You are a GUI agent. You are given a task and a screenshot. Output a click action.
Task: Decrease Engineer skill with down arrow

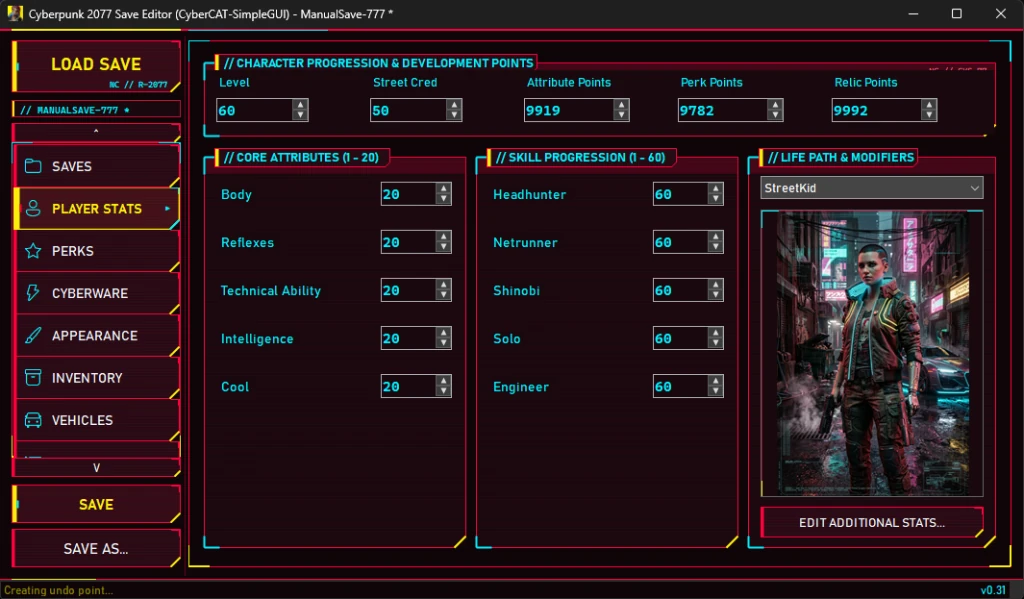point(716,391)
